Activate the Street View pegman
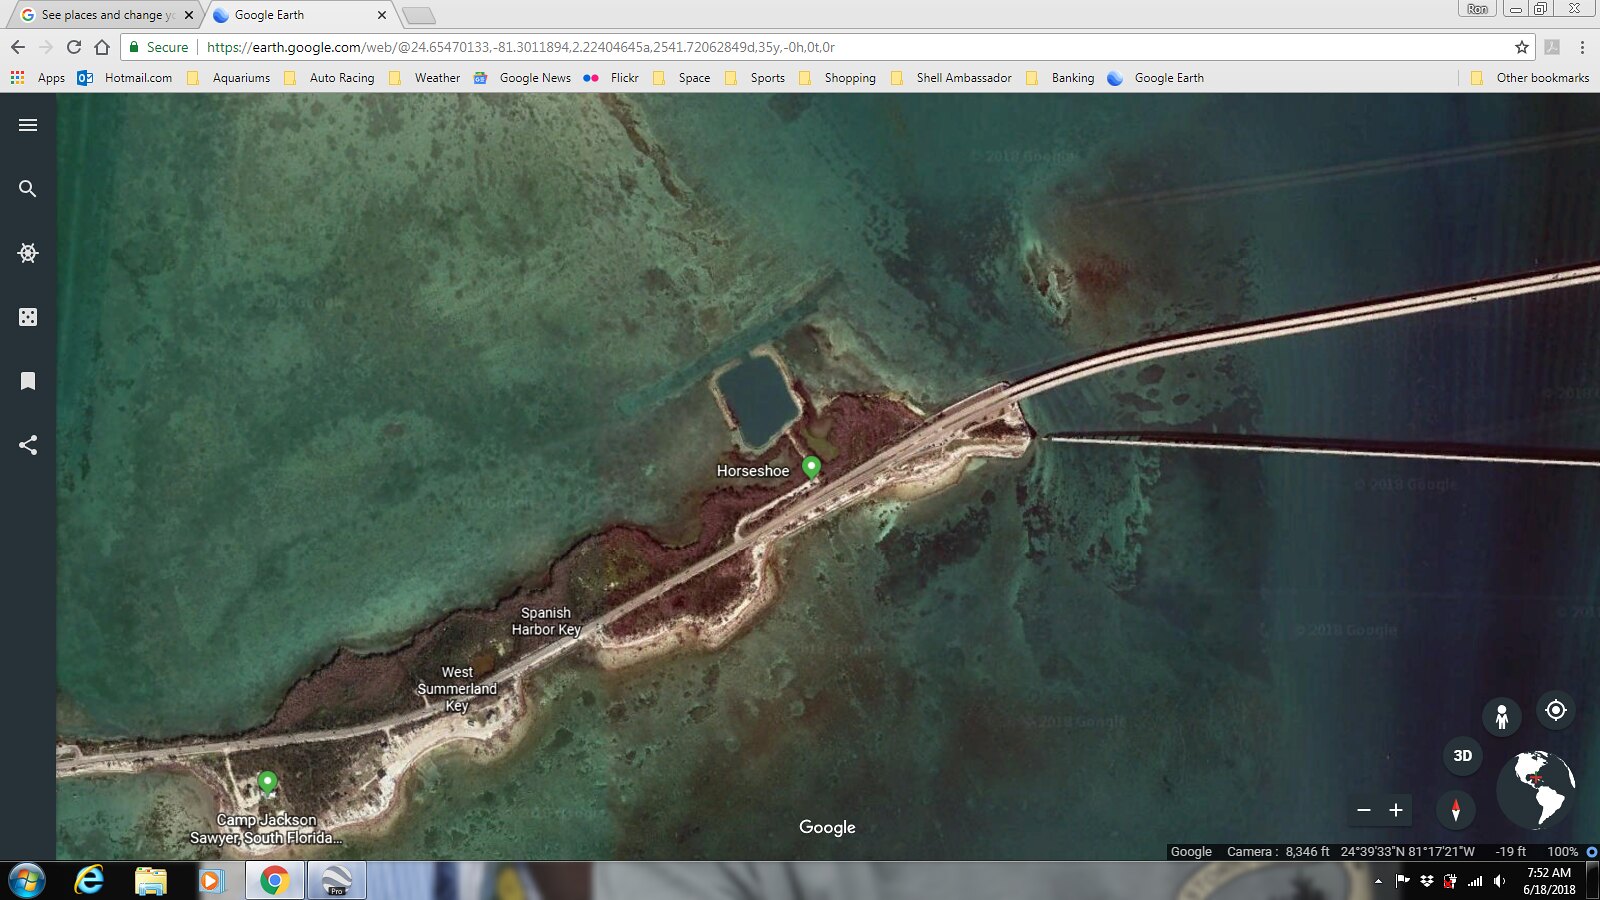 coord(1501,716)
